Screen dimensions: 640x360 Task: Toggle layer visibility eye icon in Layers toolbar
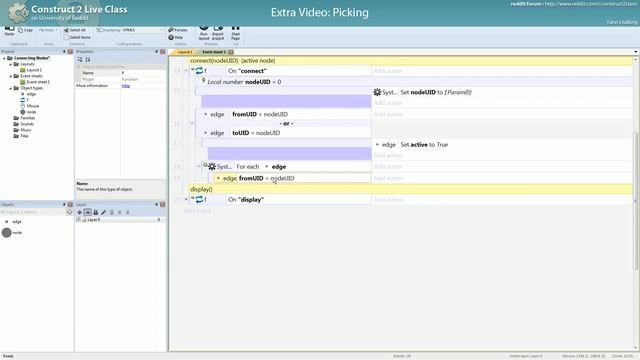click(x=88, y=212)
